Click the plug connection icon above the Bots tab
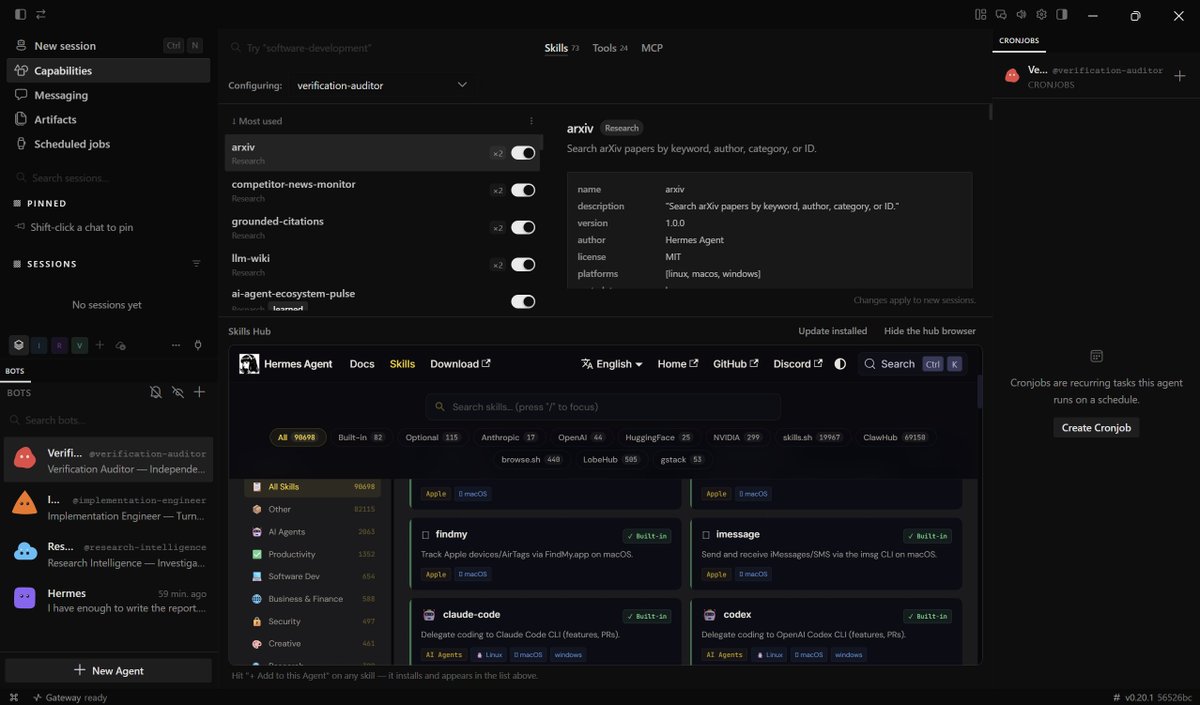1200x705 pixels. (198, 345)
